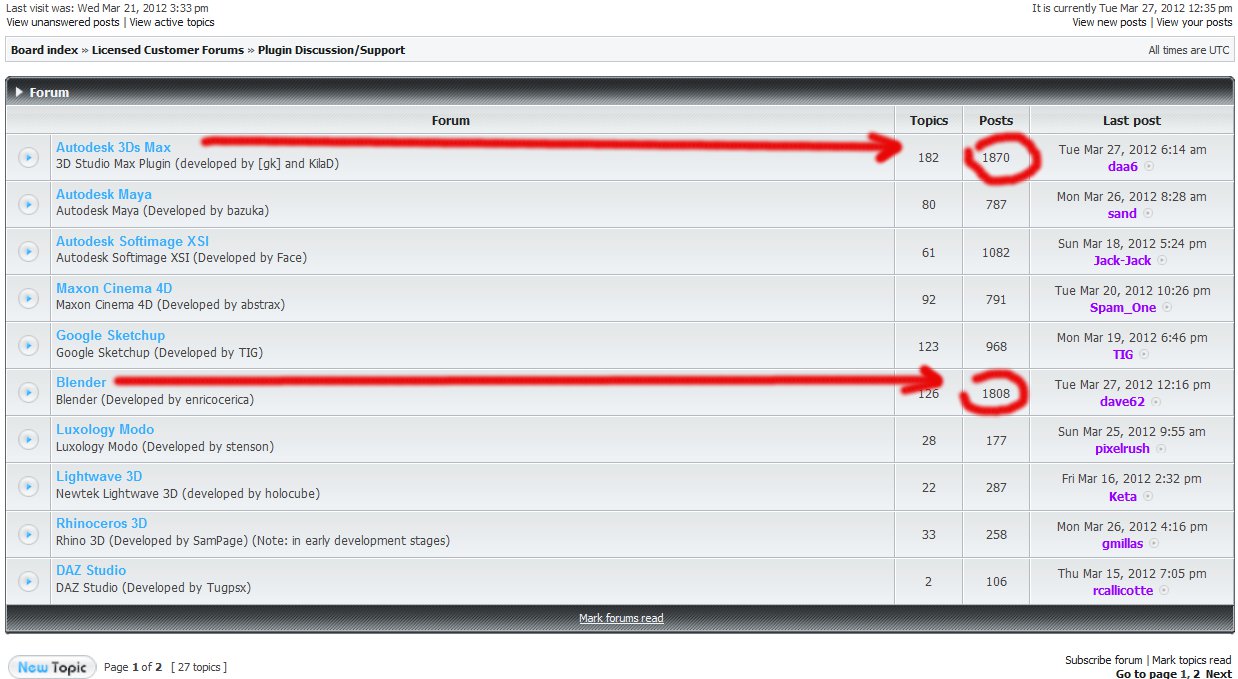The image size is (1238, 679).
Task: Open the Luxology Modo forum
Action: click(x=105, y=429)
